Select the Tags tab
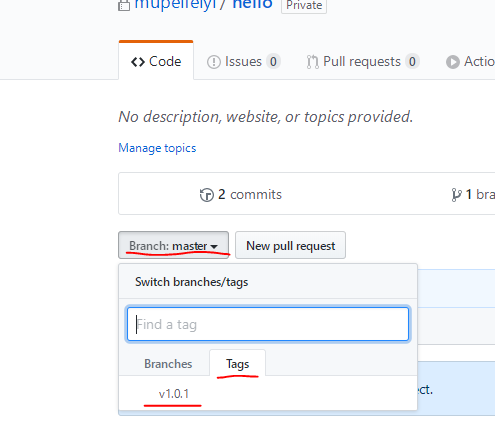This screenshot has width=495, height=431. click(237, 363)
